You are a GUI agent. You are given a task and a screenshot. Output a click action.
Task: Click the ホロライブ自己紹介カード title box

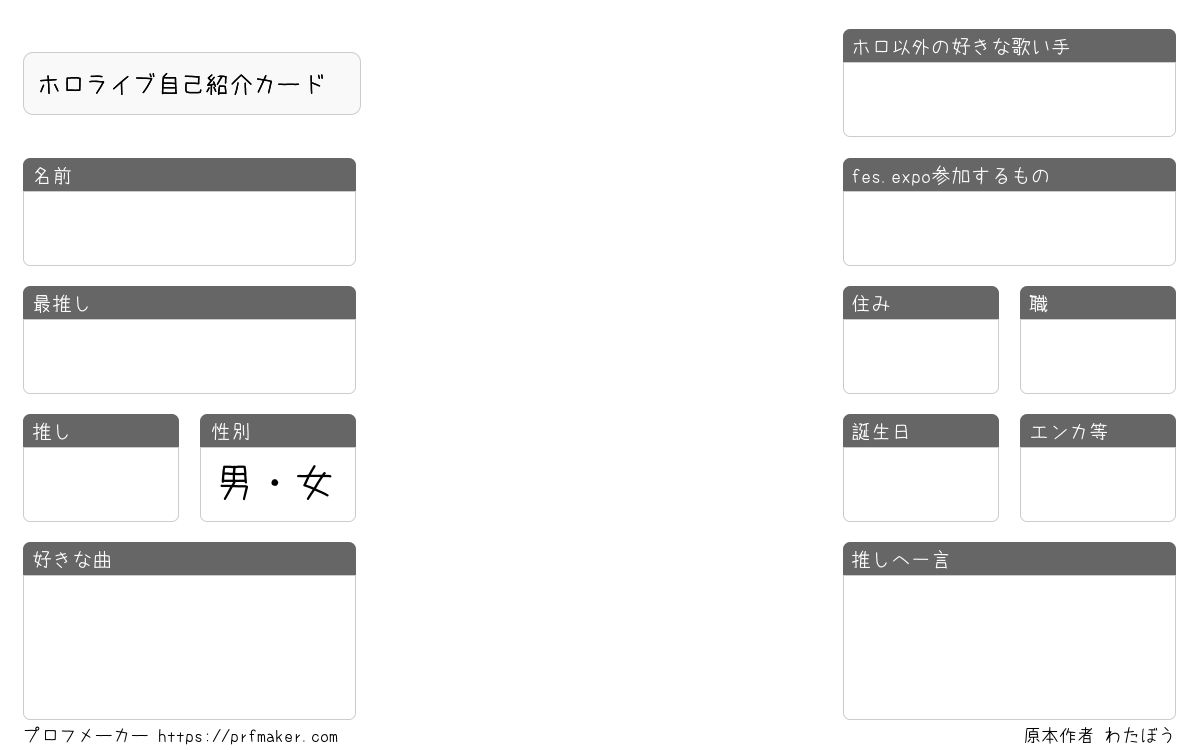192,84
